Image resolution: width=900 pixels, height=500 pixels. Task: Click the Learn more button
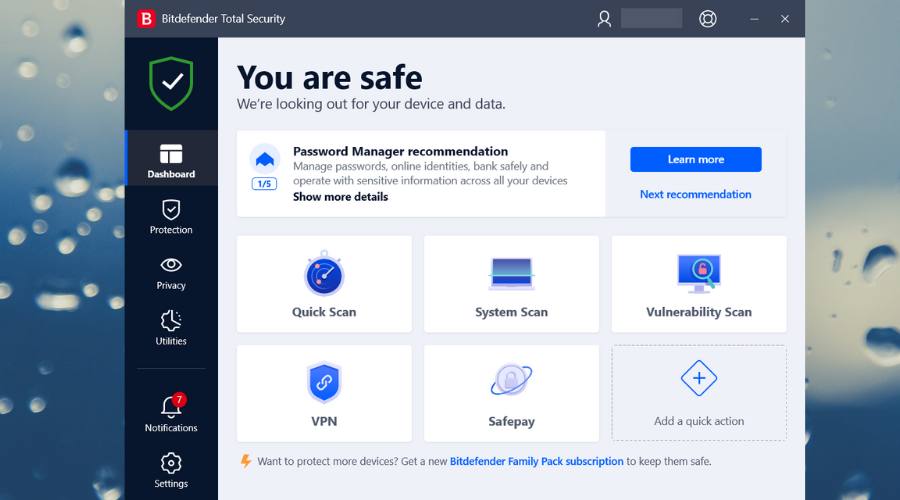[x=696, y=160]
